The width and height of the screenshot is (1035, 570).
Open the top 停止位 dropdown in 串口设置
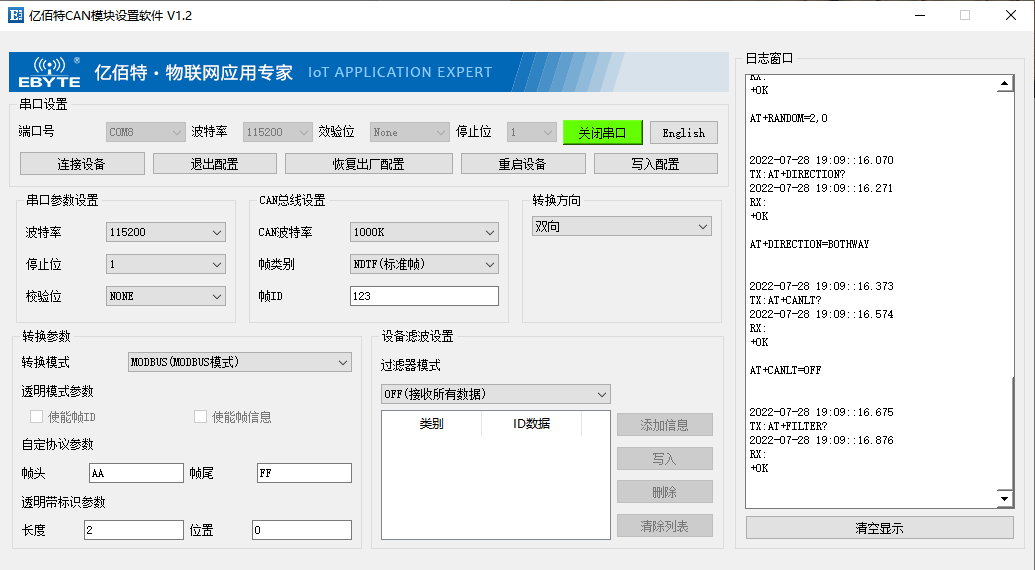coord(531,132)
